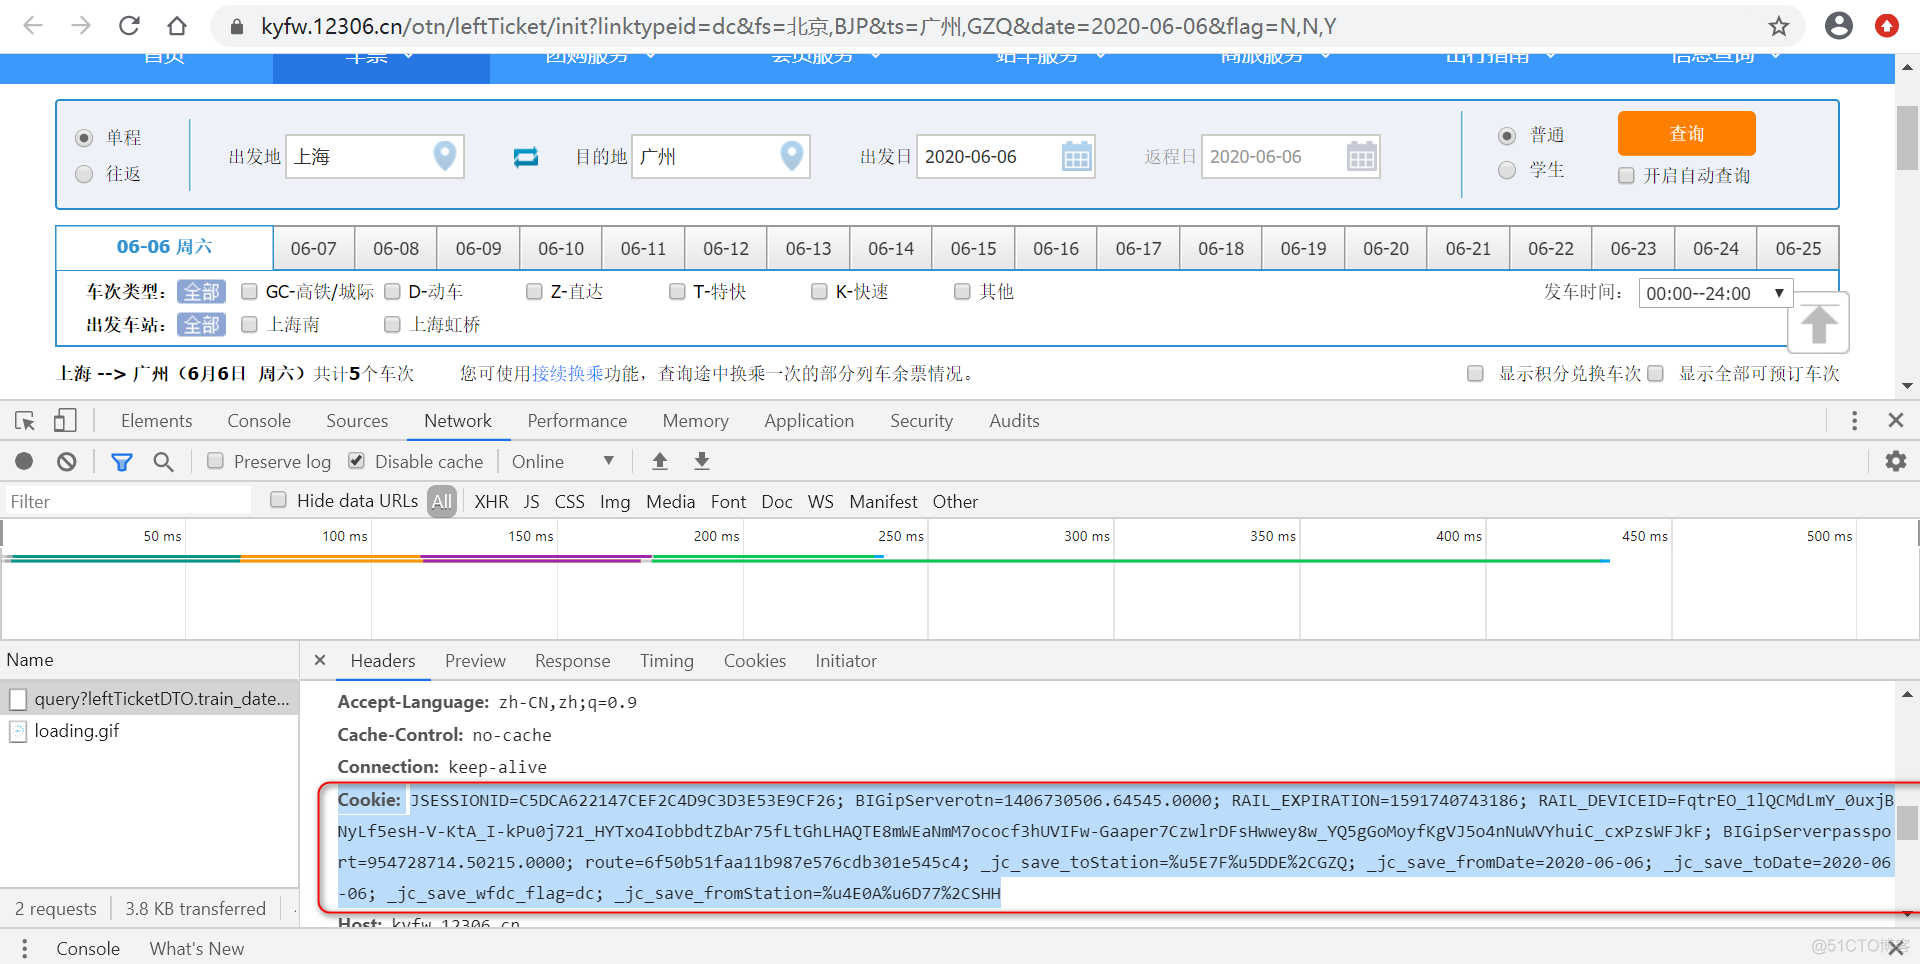
Task: Click the back-to-top arrow button
Action: tap(1818, 323)
